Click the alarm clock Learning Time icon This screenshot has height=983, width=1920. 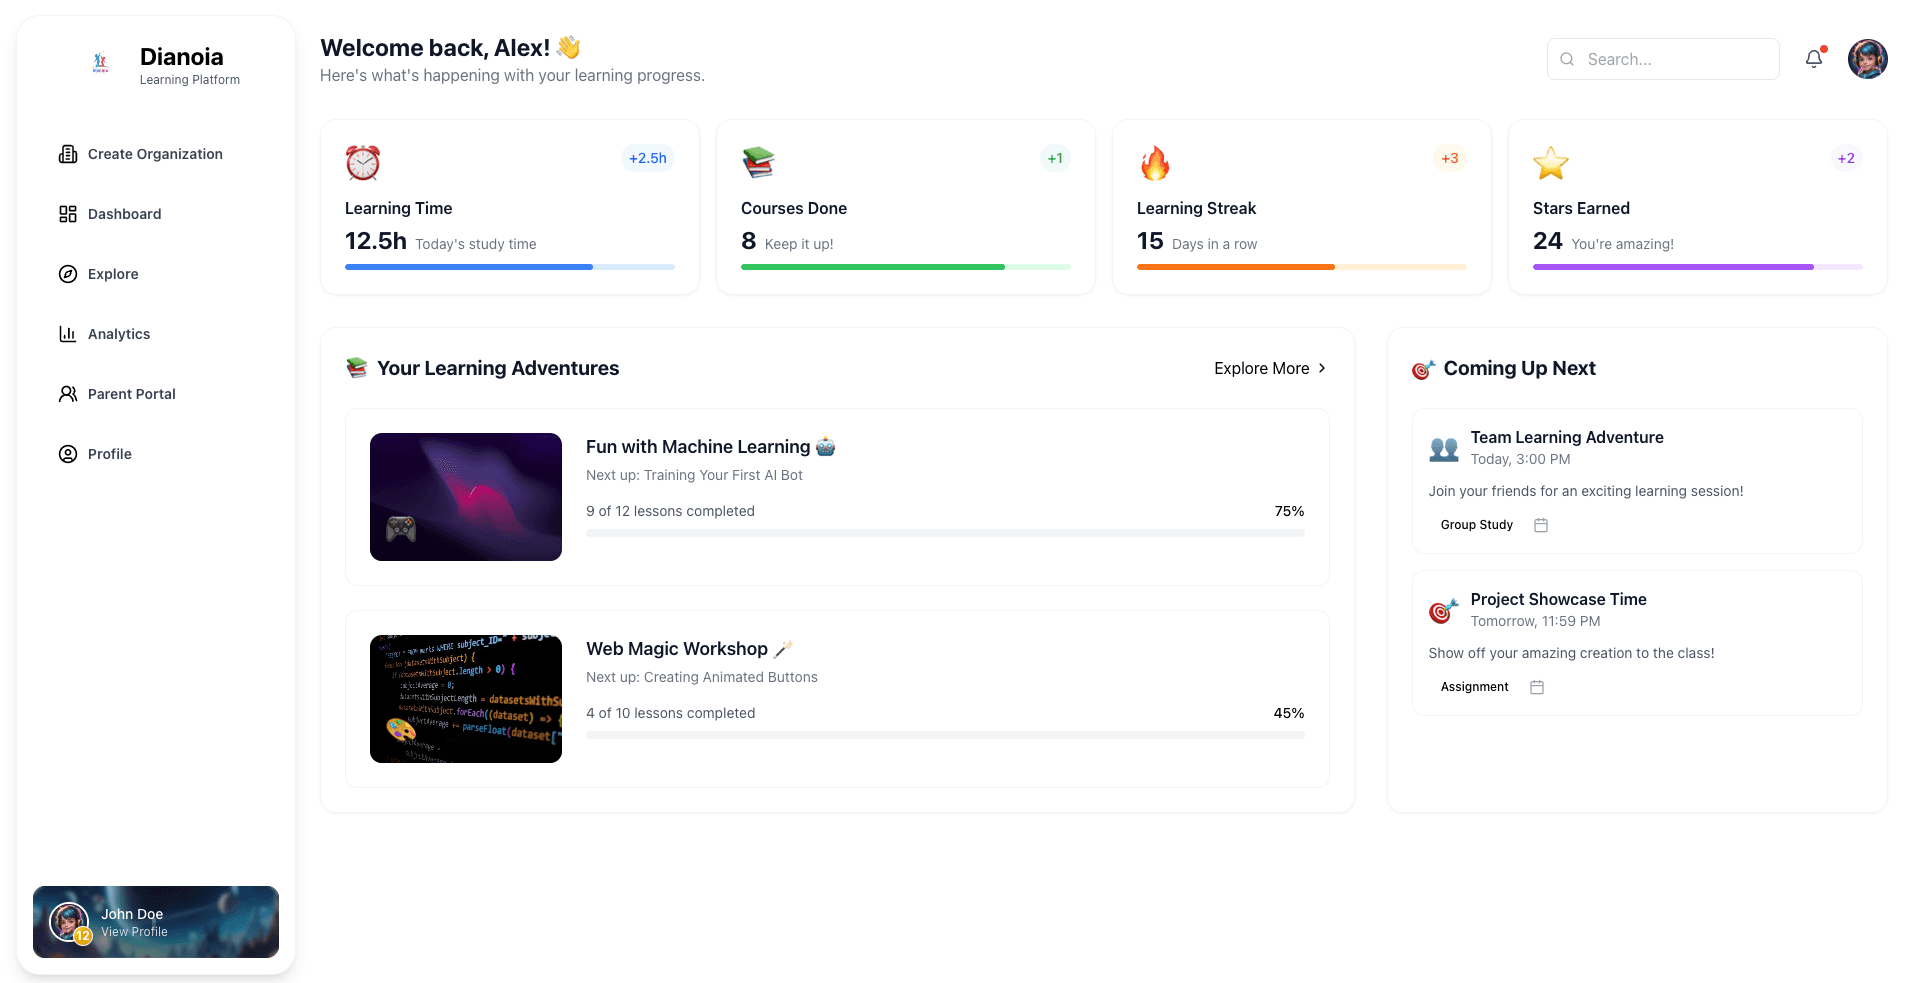(363, 162)
